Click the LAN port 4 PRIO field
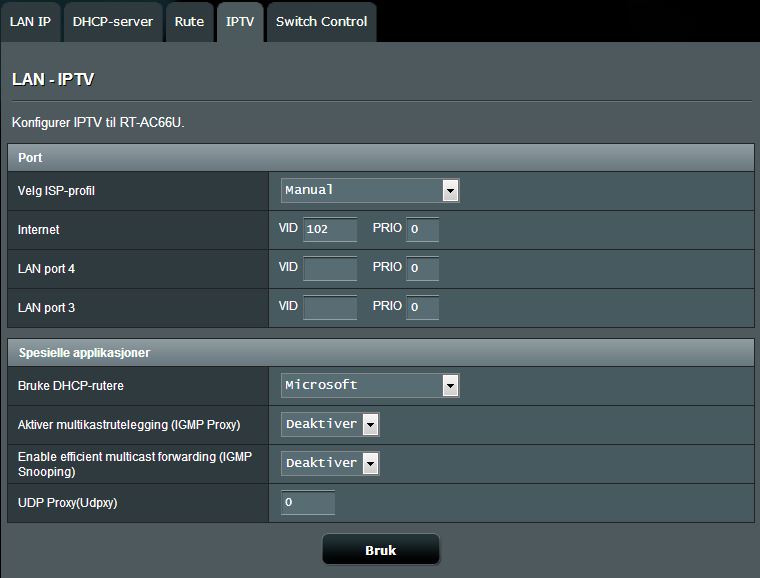Screen dimensions: 760x578 [423, 268]
